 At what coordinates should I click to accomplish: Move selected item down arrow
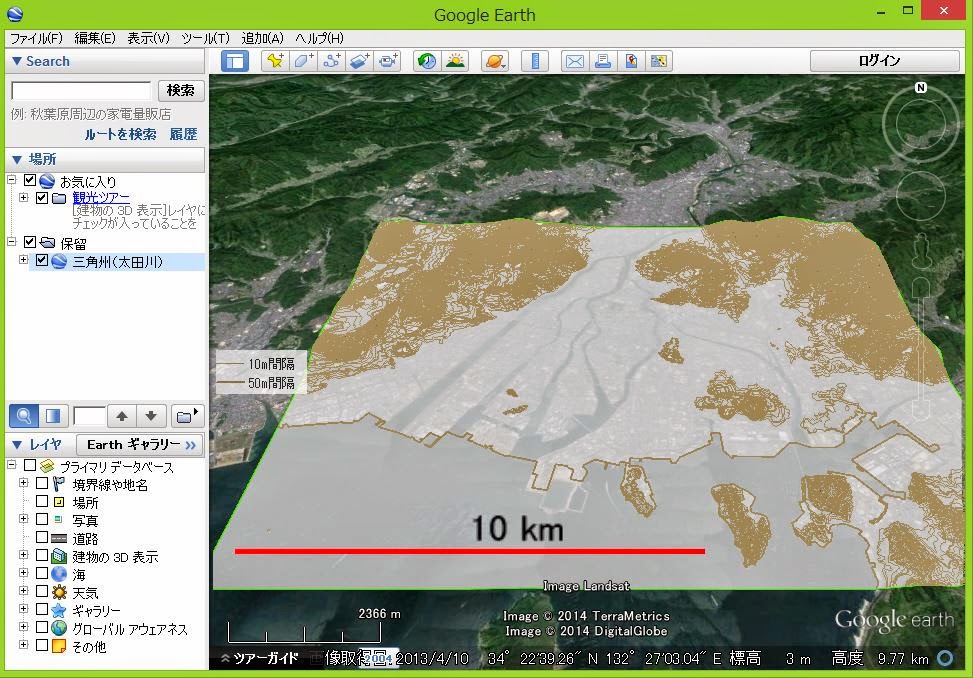click(151, 416)
